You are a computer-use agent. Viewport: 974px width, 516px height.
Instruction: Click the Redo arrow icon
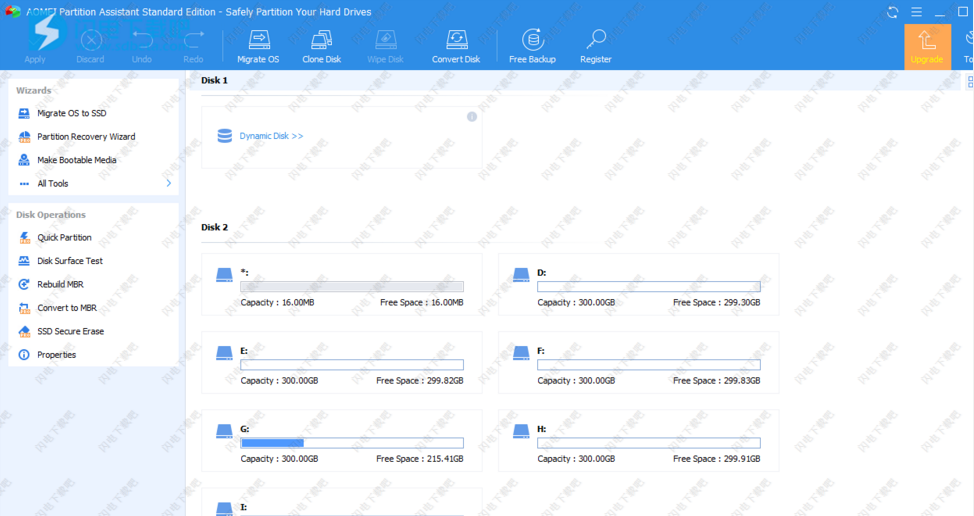click(193, 40)
